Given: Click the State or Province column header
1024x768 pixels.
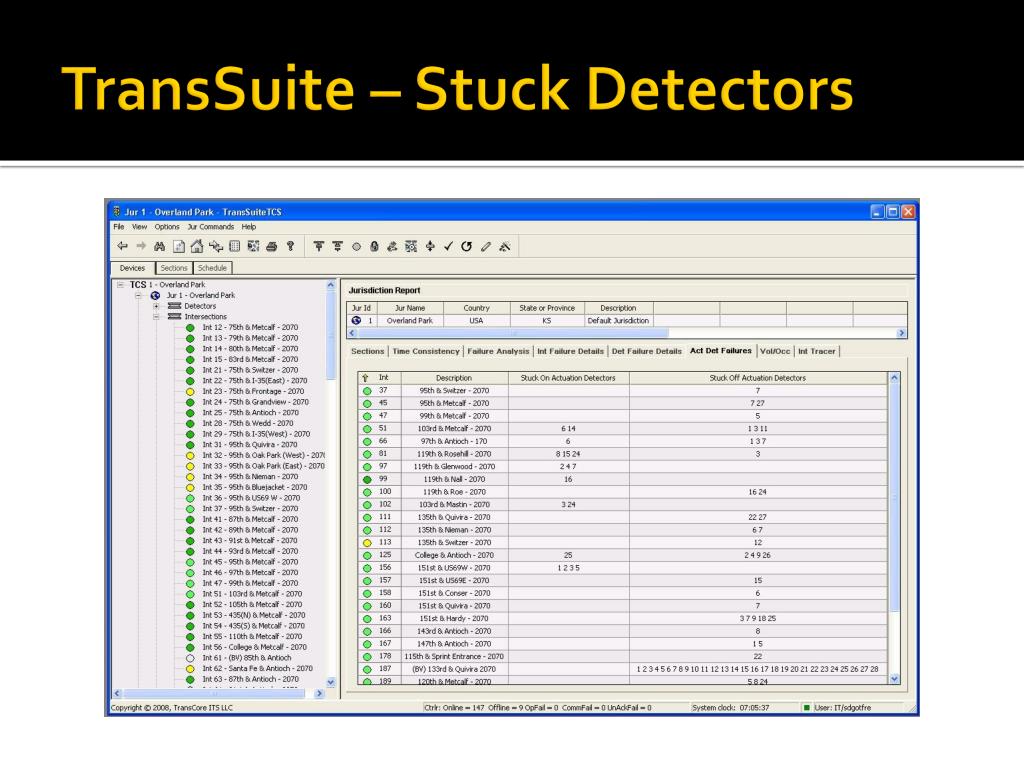Looking at the screenshot, I should (x=547, y=308).
